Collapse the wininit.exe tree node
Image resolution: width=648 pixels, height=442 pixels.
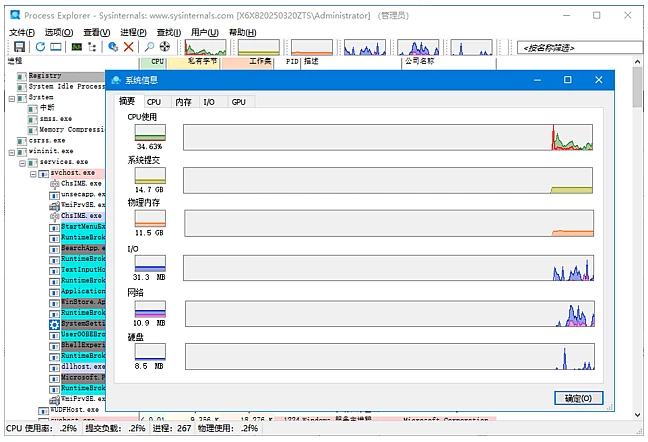[x=12, y=152]
